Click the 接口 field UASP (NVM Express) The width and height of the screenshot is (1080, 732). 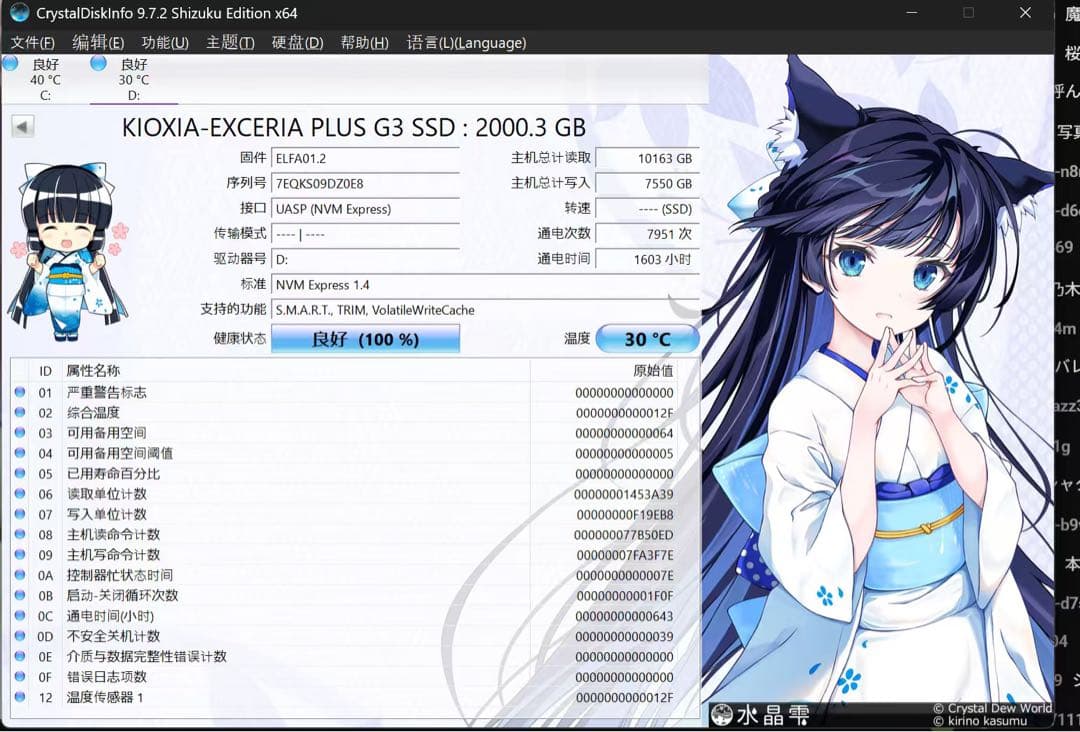(x=365, y=209)
